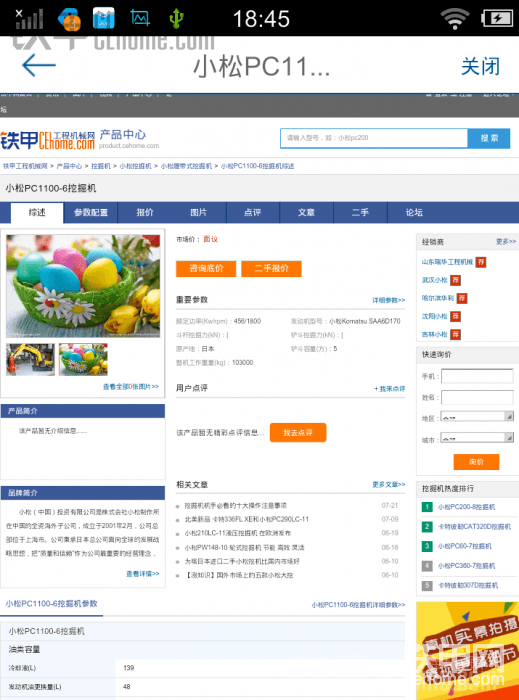
Task: Open 详细参数 link
Action: tap(389, 300)
